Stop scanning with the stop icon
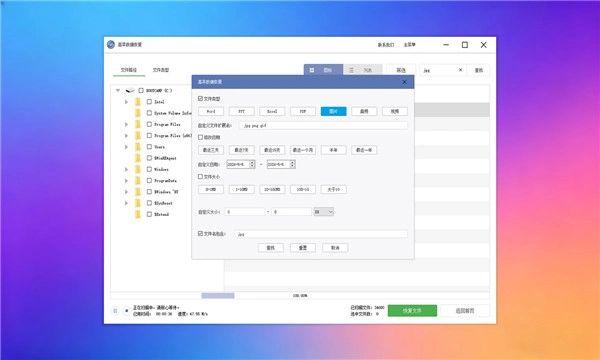Image resolution: width=600 pixels, height=360 pixels. [126, 311]
